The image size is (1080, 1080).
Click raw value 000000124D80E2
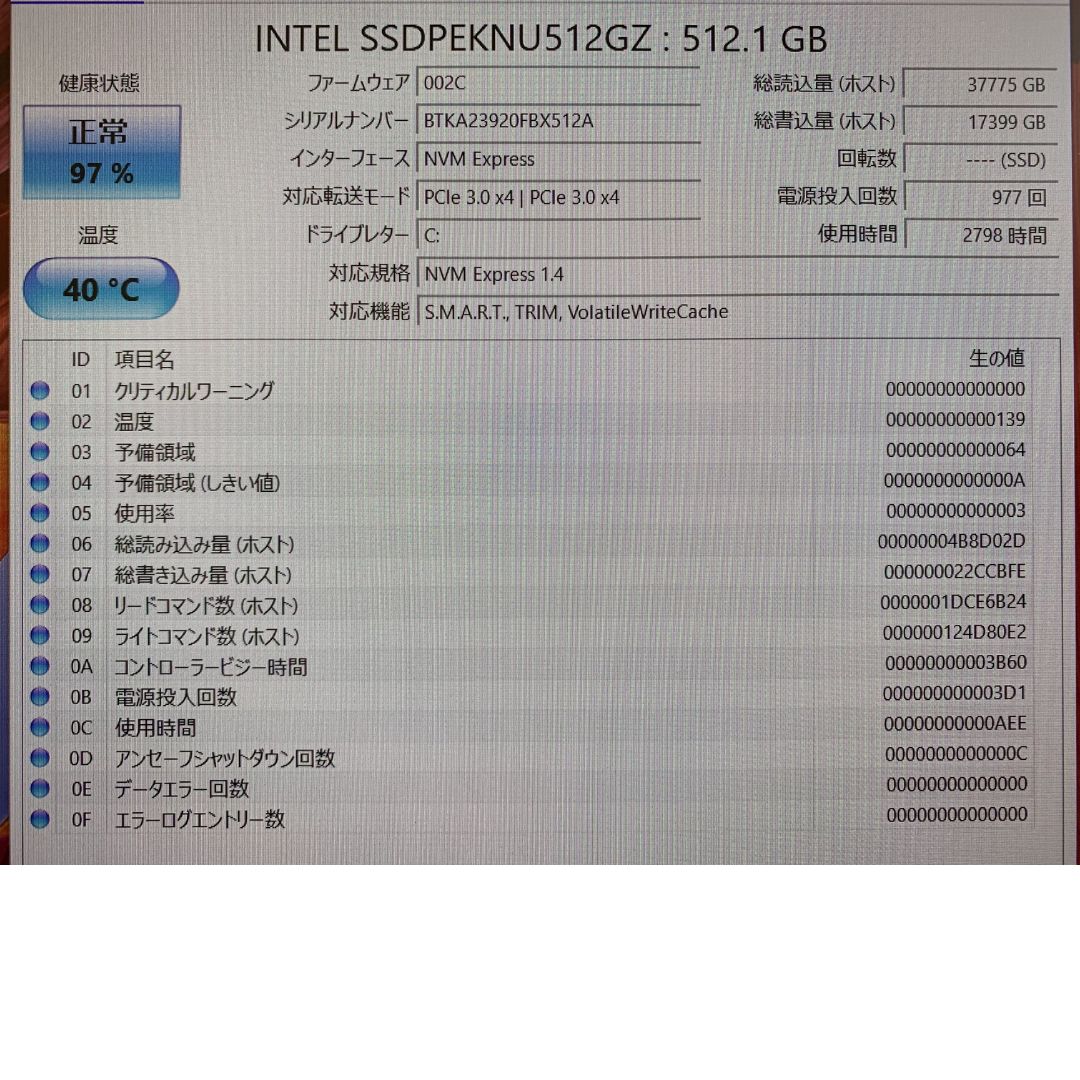coord(955,632)
